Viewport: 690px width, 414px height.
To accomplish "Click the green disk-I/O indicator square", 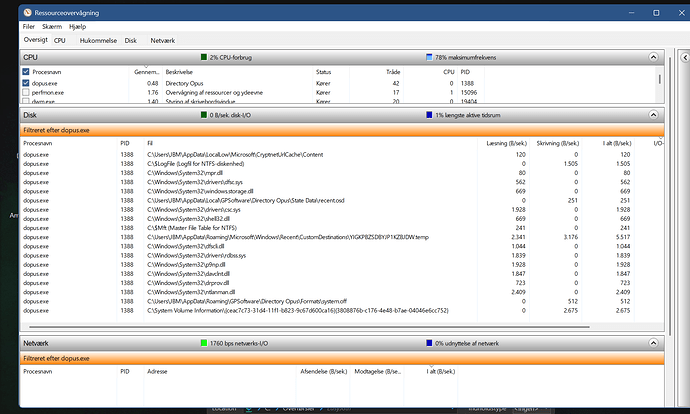I will pos(204,115).
